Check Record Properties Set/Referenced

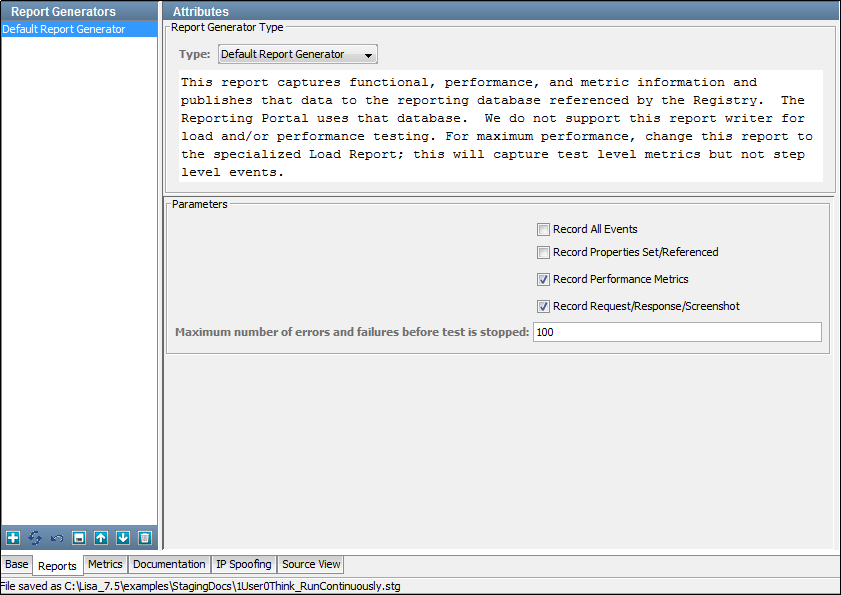(543, 252)
